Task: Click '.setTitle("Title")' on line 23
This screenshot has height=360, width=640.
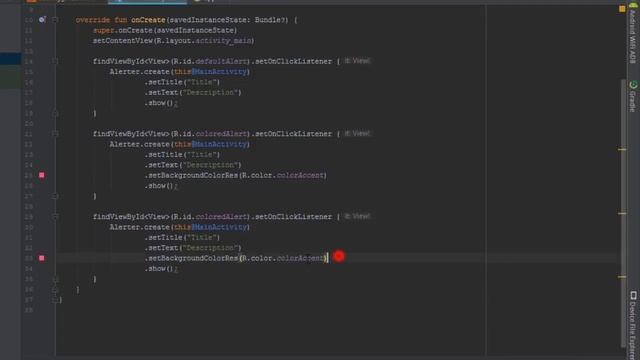Action: 182,155
